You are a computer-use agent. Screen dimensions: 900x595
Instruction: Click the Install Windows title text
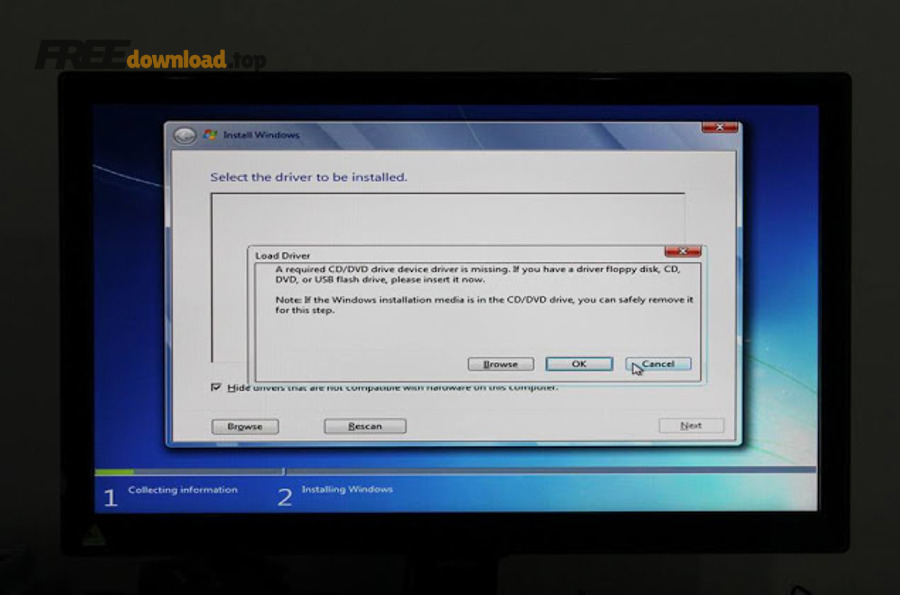261,135
